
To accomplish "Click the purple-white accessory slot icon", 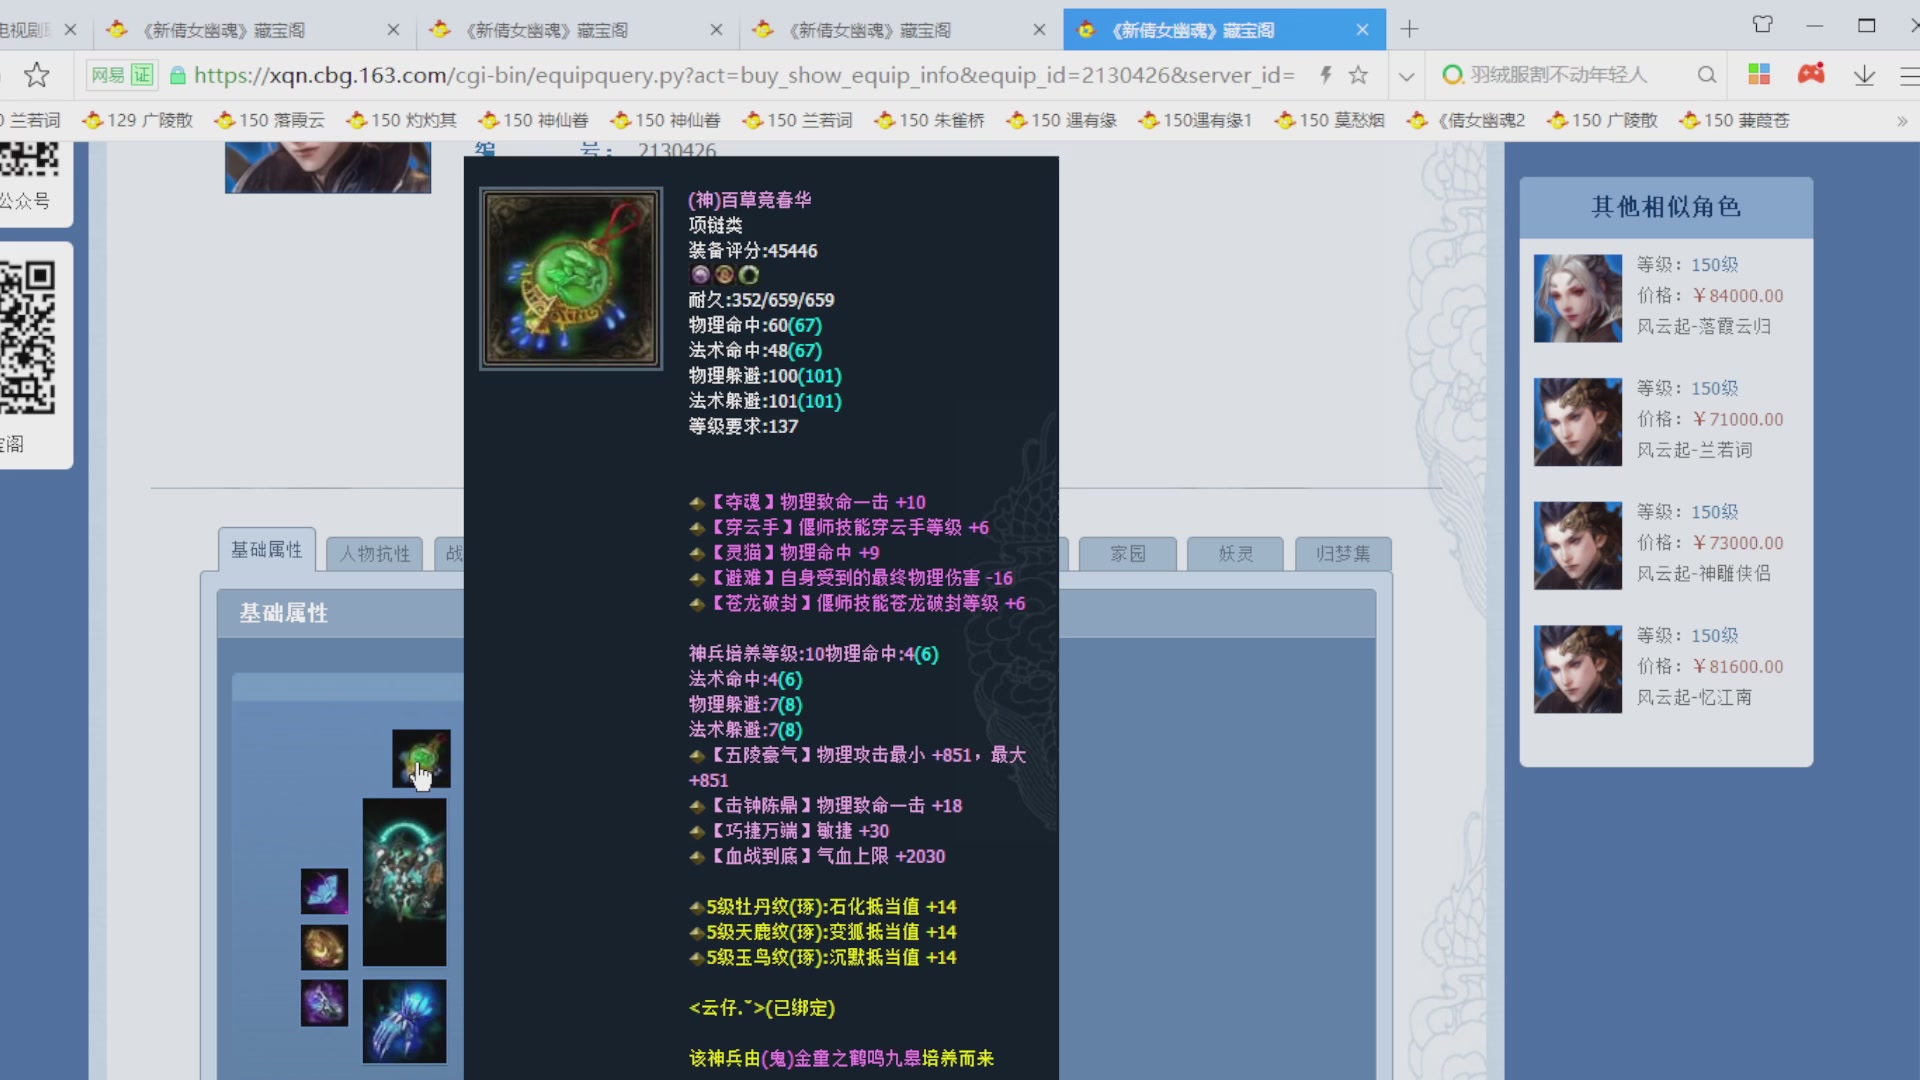I will pos(324,1003).
